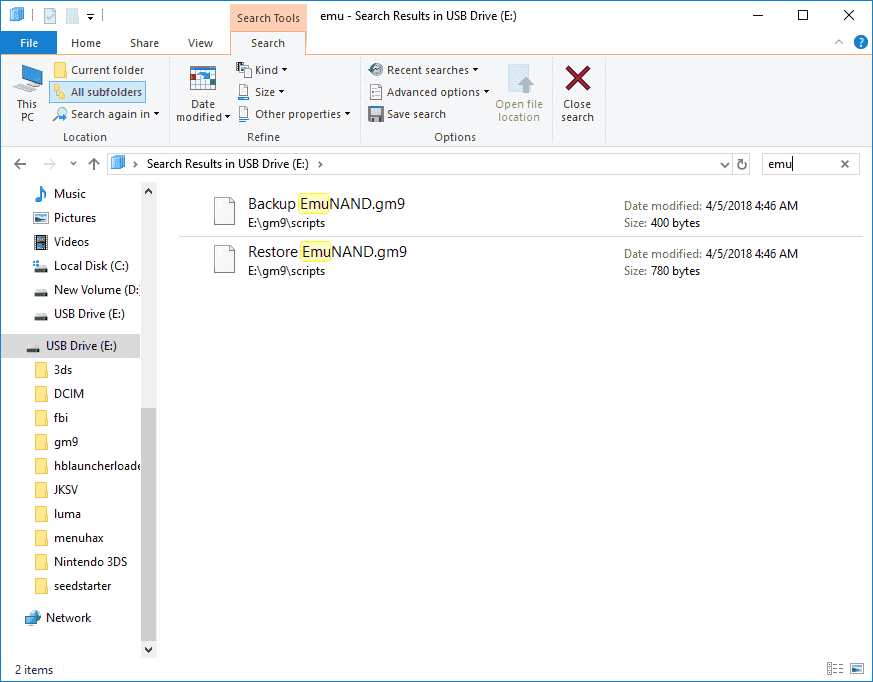Open the Kind filter dropdown

pyautogui.click(x=262, y=70)
